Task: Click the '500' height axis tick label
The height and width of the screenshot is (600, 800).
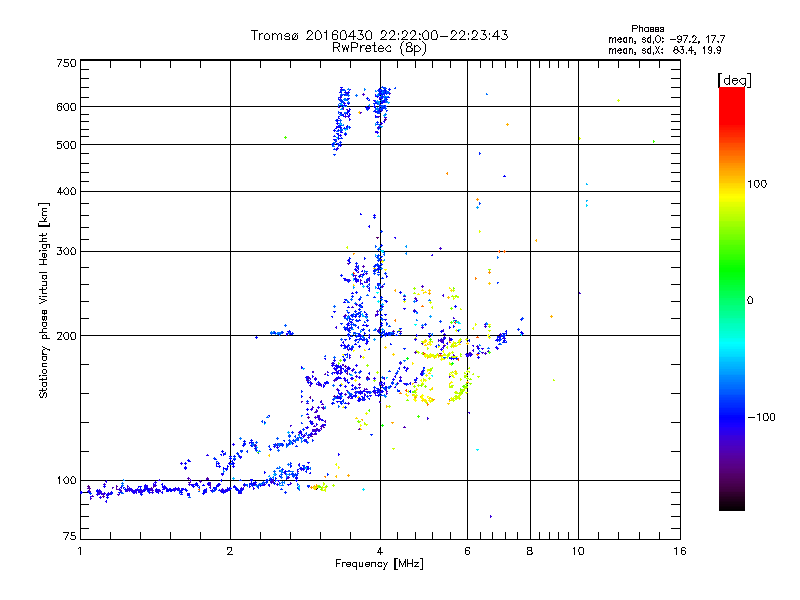Action: pos(66,145)
